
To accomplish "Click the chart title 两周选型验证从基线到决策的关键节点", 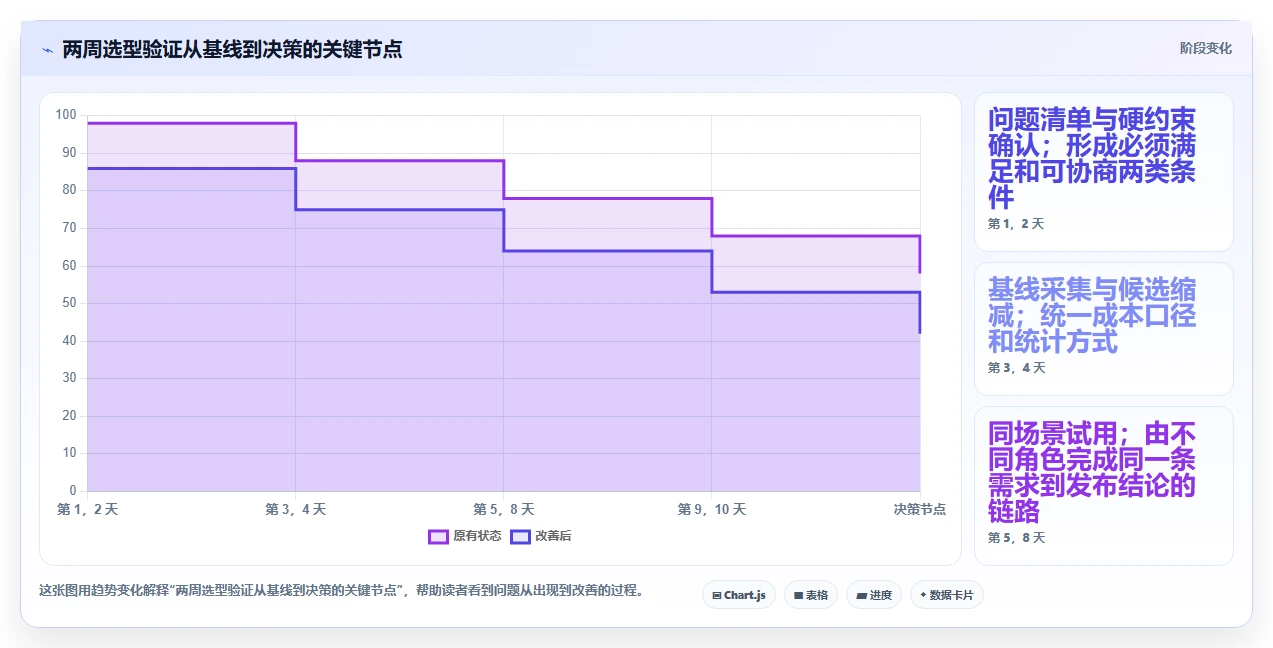I will coord(232,49).
